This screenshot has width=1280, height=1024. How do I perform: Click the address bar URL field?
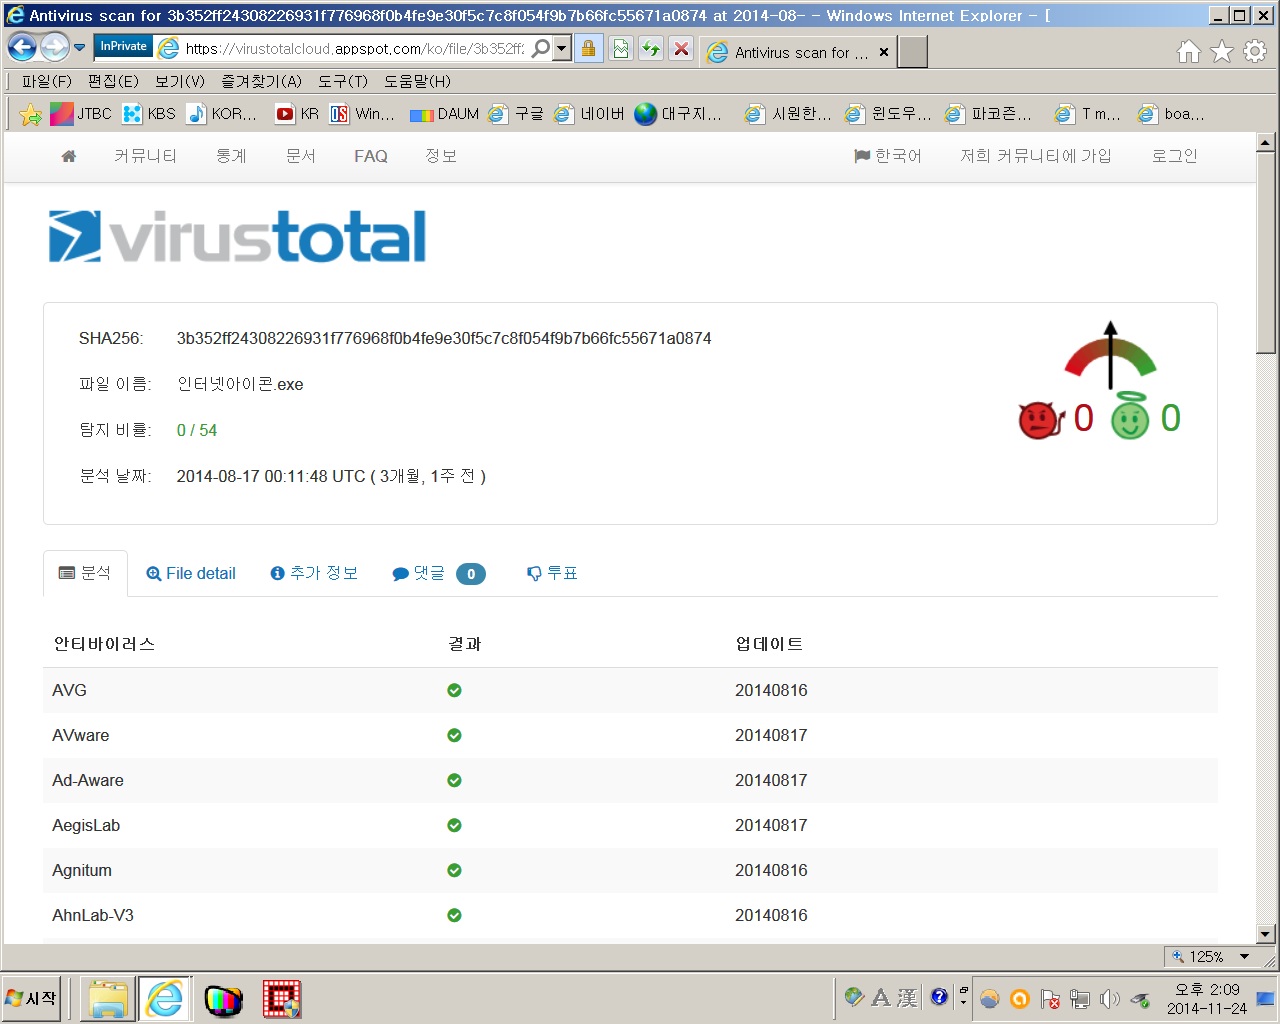pos(355,48)
